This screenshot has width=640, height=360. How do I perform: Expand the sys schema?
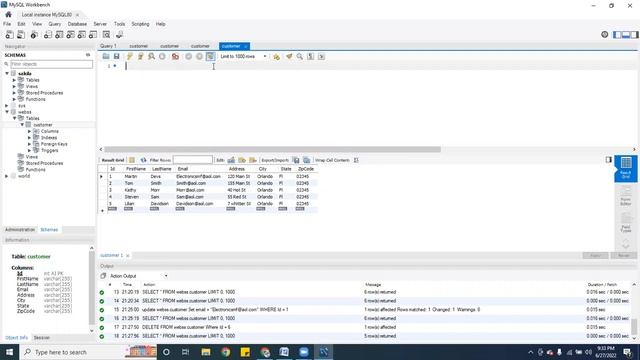point(7,106)
